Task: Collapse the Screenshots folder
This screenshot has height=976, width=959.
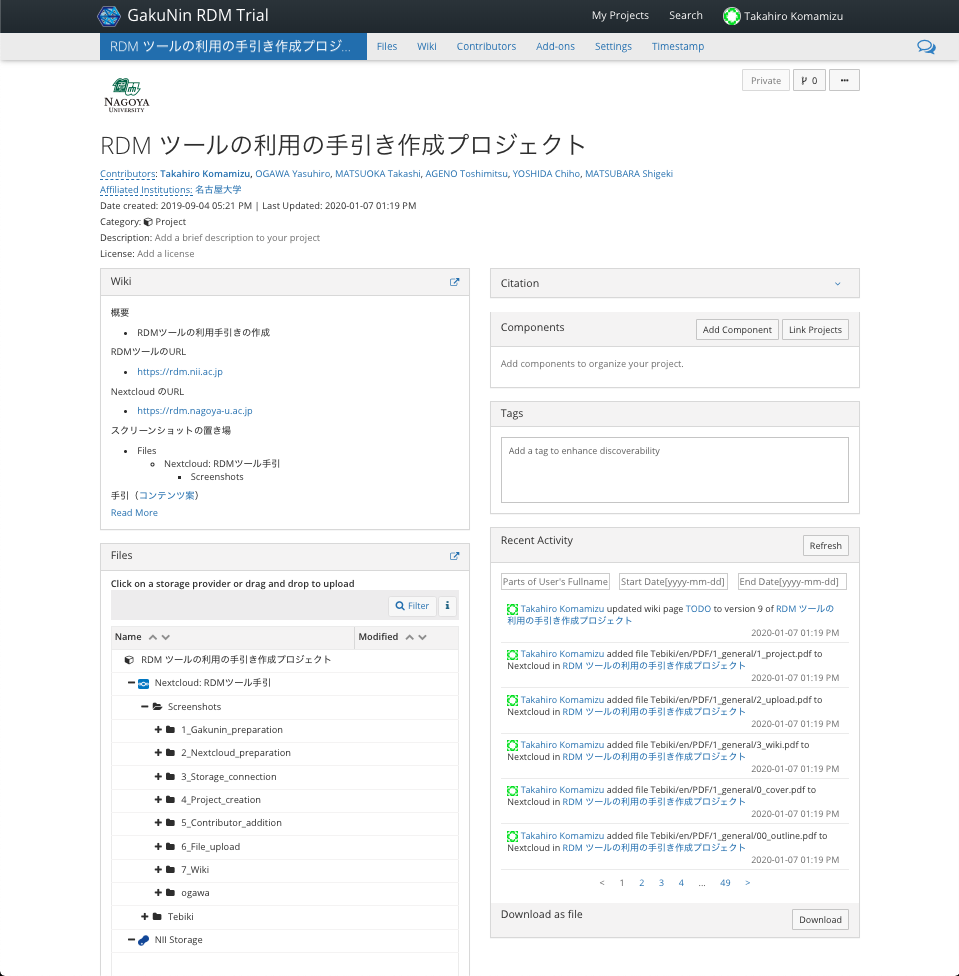Action: [145, 707]
